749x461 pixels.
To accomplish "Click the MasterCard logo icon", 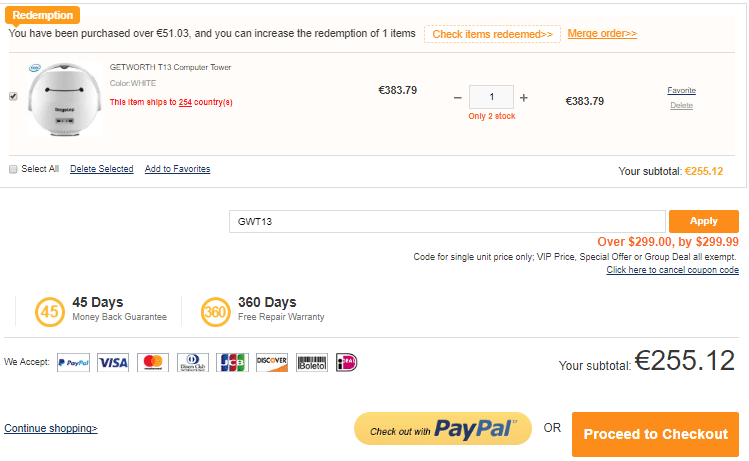I will [152, 362].
